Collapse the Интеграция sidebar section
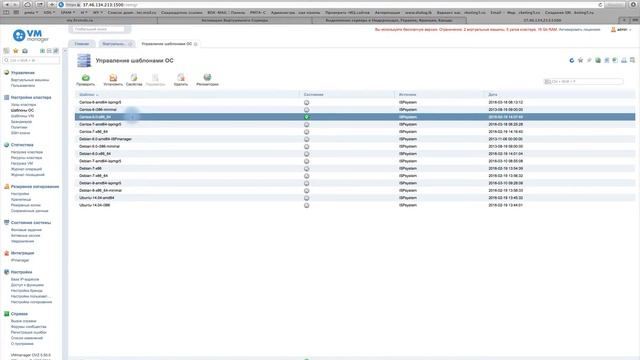 (22, 253)
